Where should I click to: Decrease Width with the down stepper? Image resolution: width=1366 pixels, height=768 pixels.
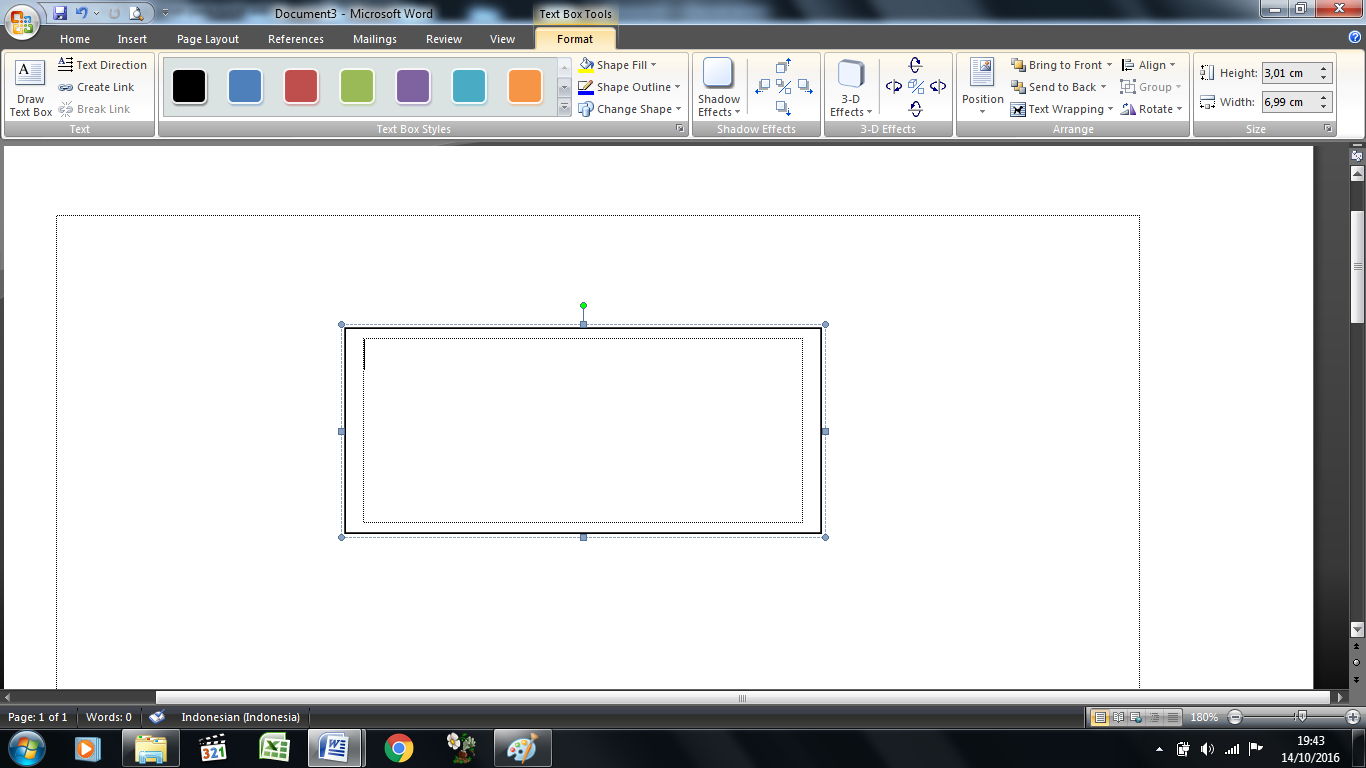(x=1324, y=107)
